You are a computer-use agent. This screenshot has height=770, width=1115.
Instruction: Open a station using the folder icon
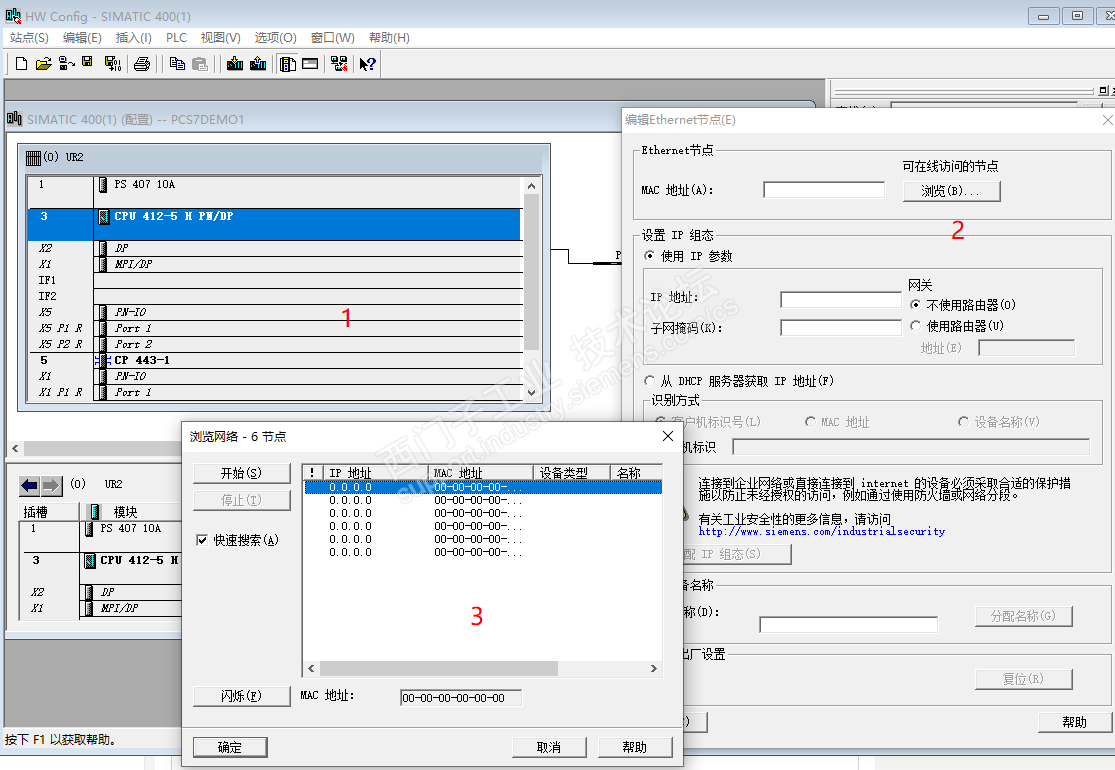[x=43, y=64]
